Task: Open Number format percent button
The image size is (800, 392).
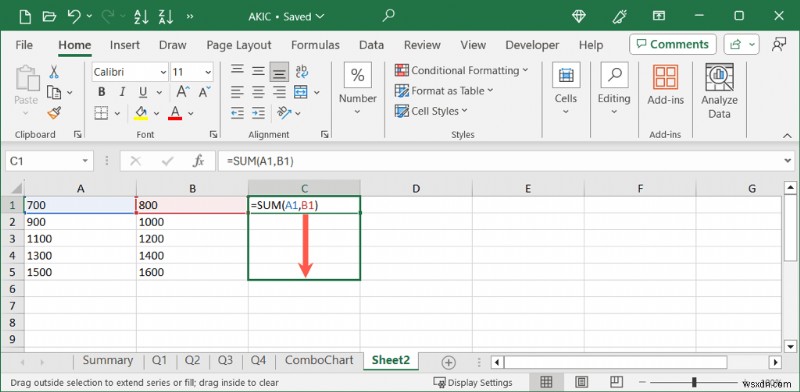Action: (x=358, y=76)
